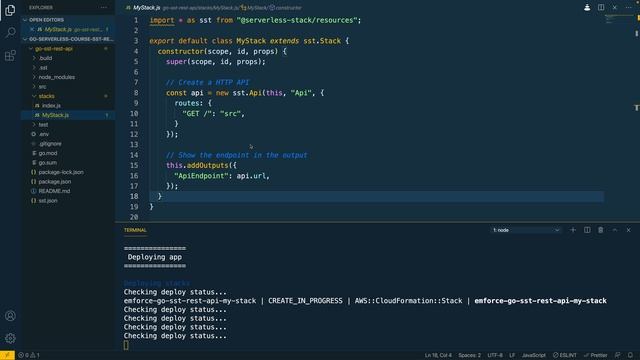Split the terminal panel

587,230
